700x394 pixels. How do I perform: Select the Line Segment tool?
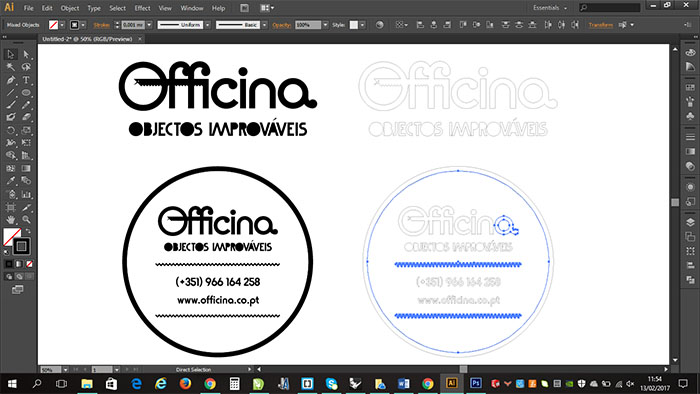tap(11, 92)
